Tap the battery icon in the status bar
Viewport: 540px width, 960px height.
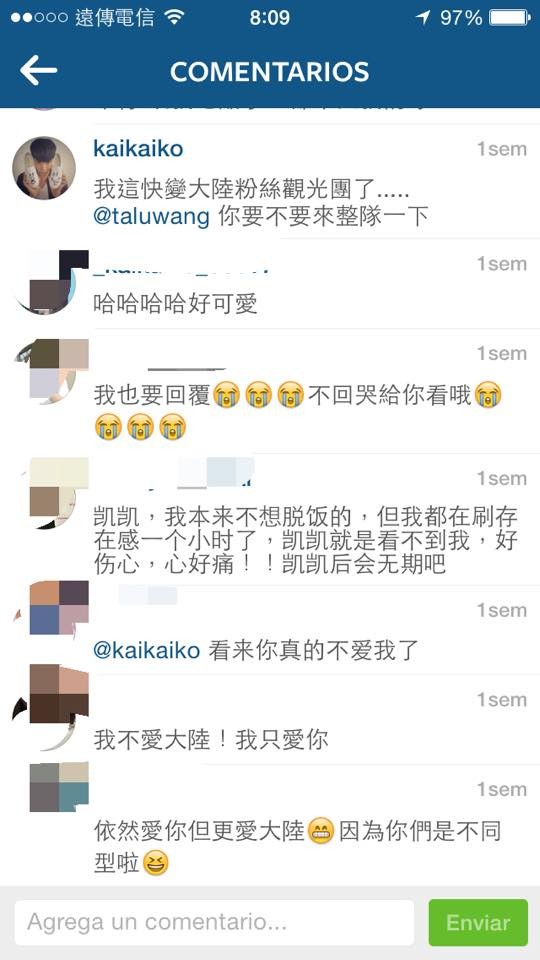point(509,17)
